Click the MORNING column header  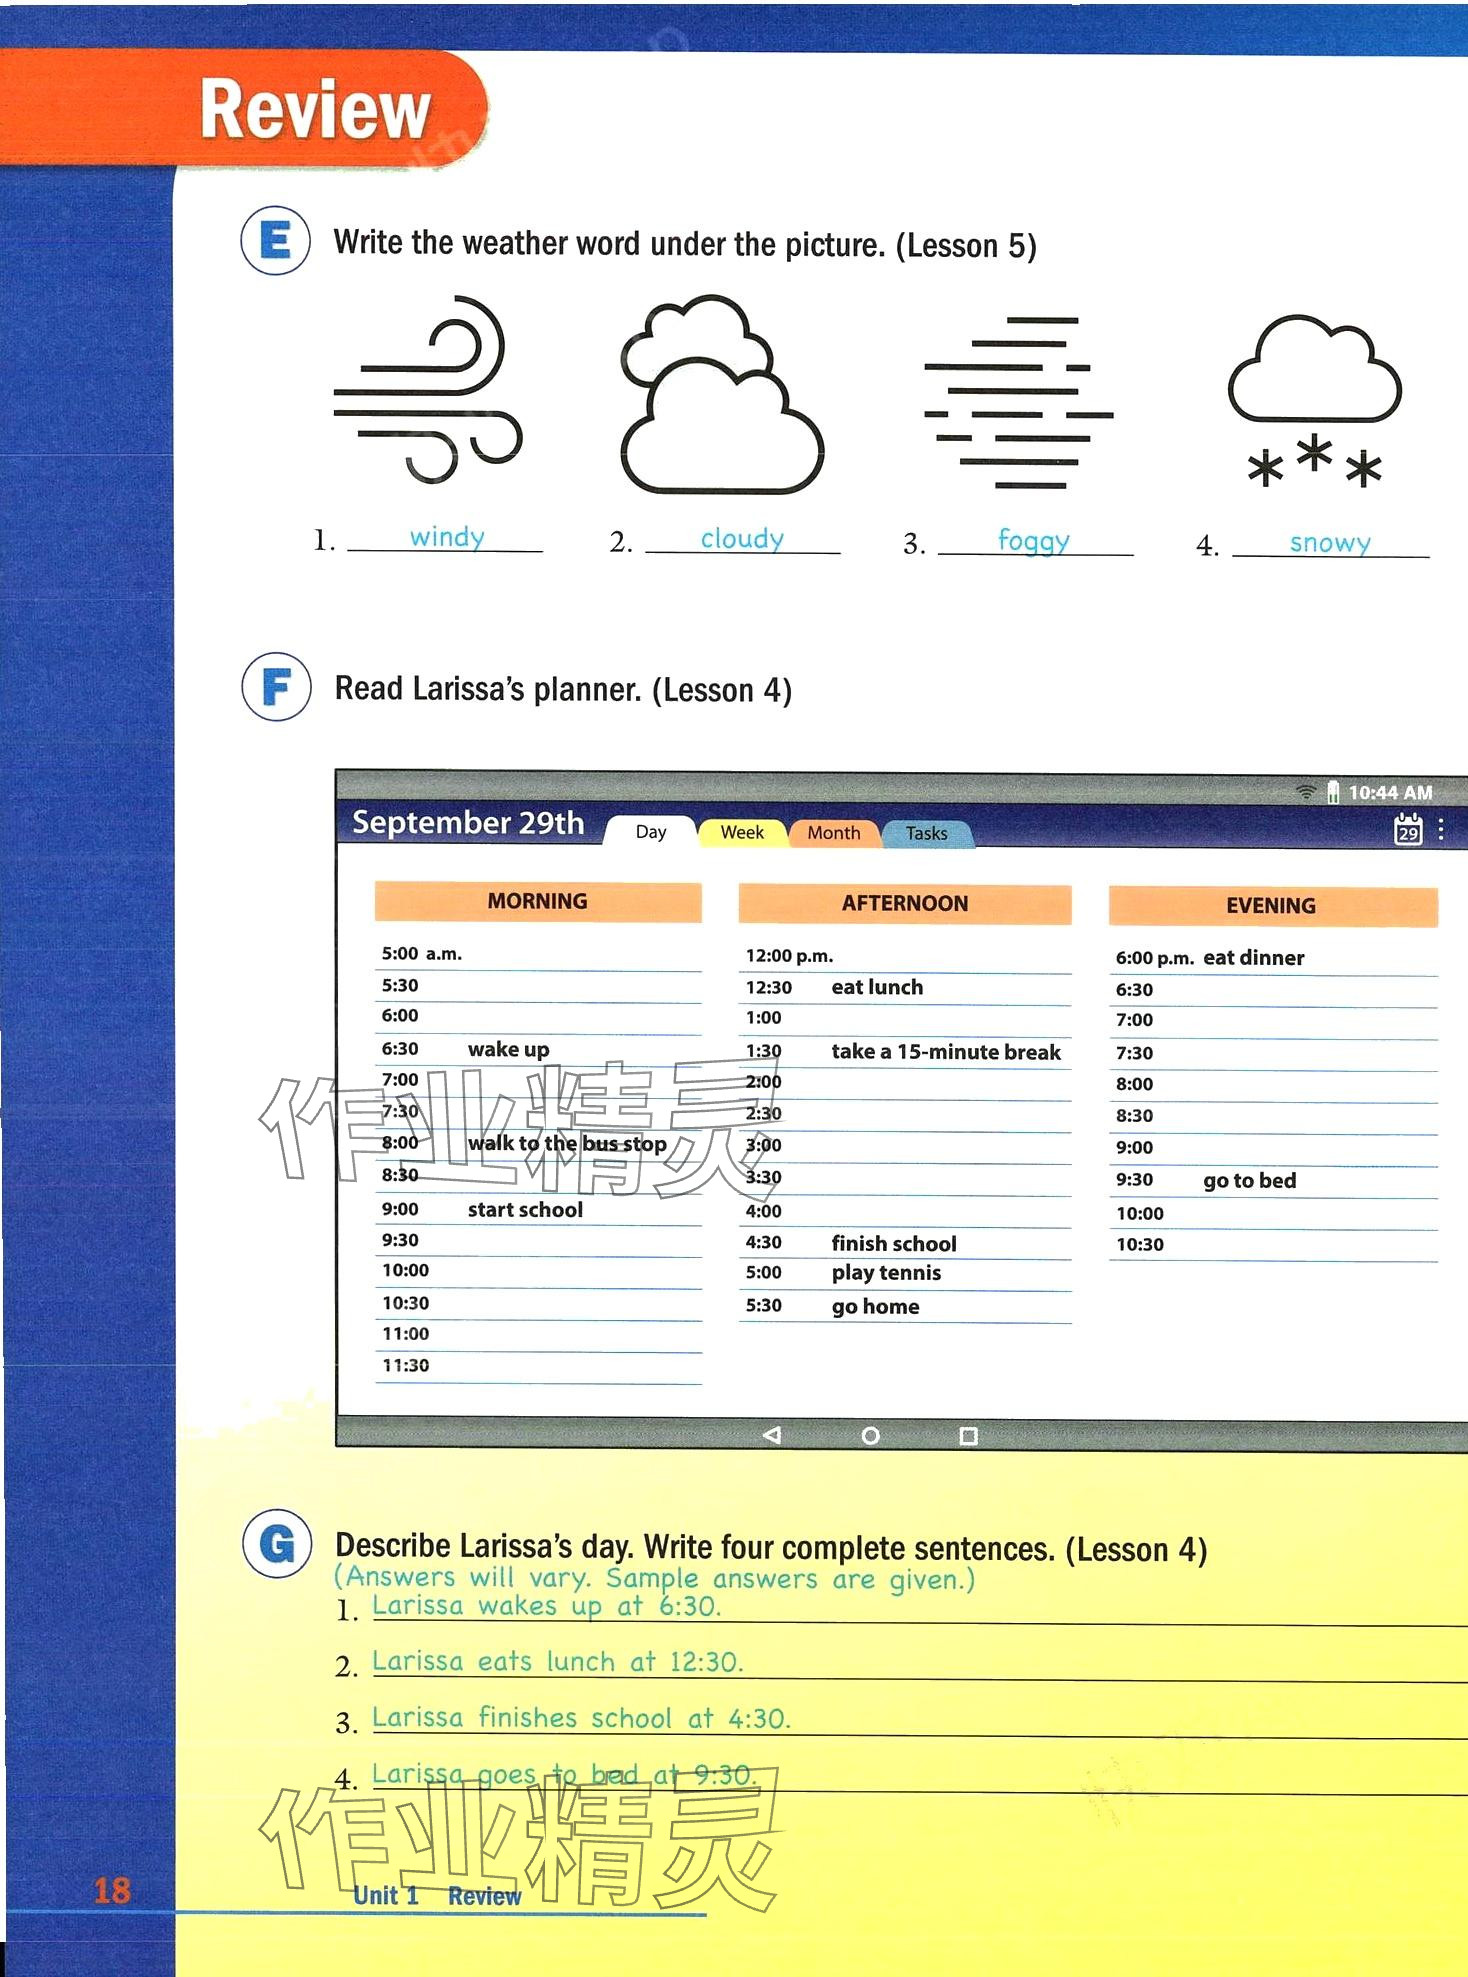(537, 901)
